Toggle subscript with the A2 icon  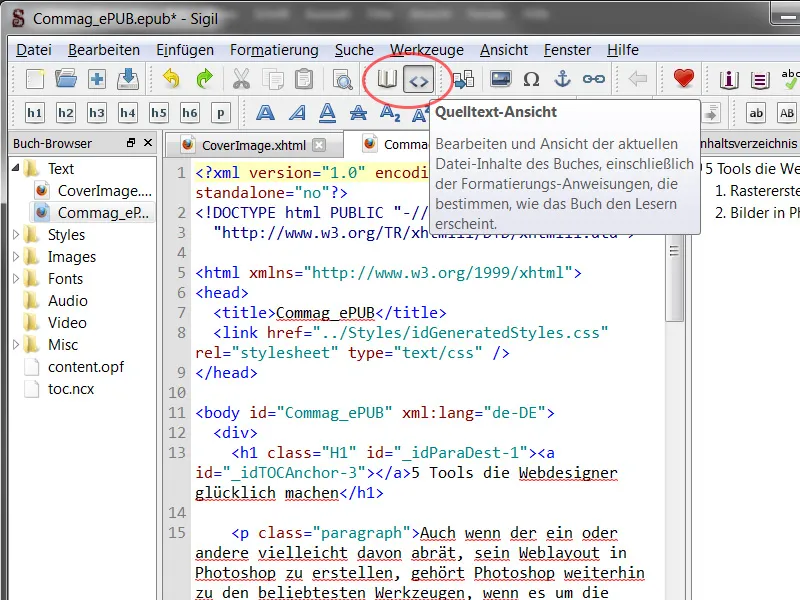(x=390, y=113)
